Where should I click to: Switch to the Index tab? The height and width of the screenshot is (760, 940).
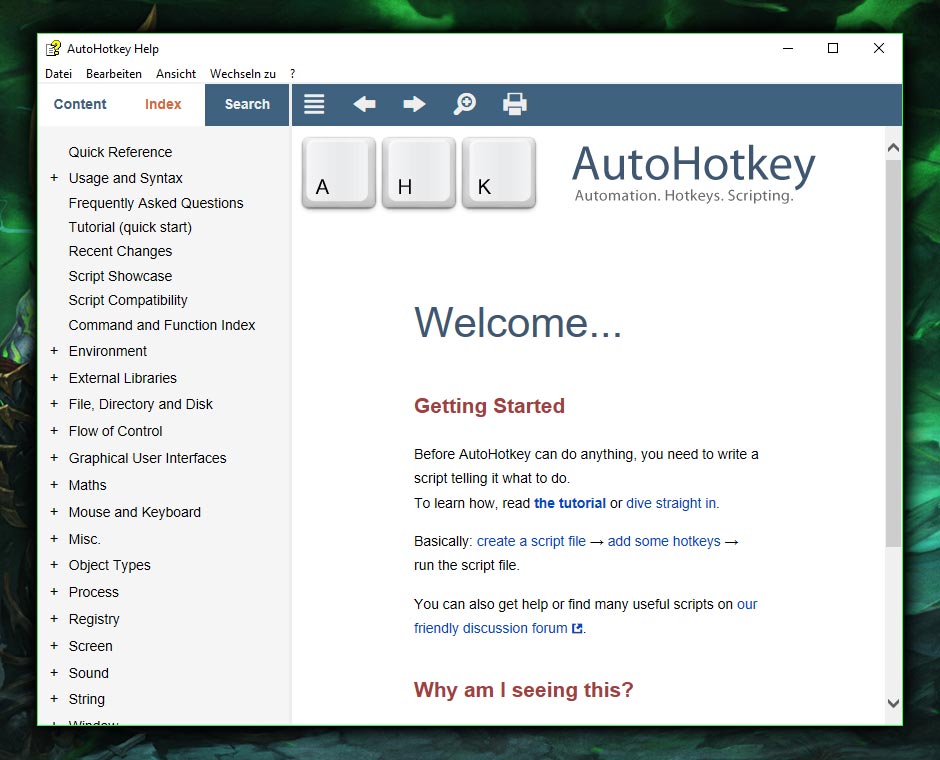coord(163,104)
